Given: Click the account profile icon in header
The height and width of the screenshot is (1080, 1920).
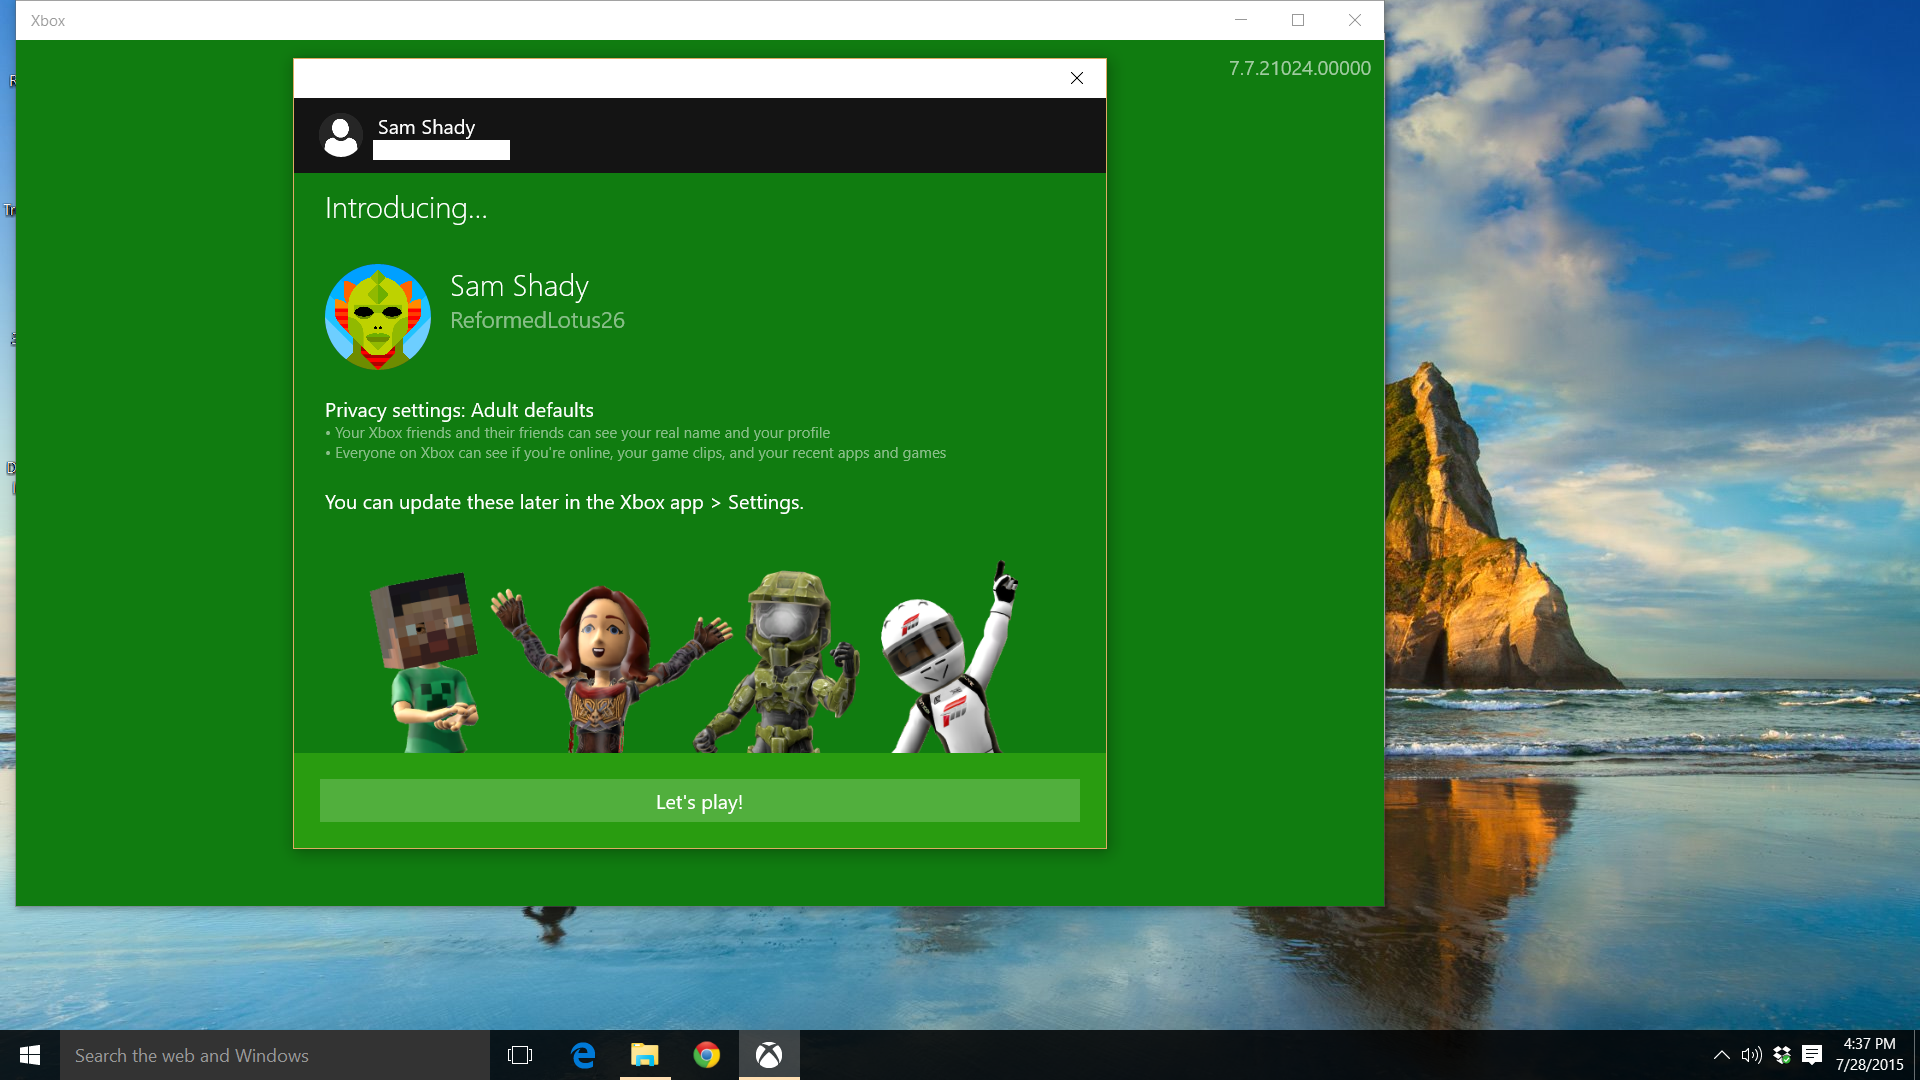Looking at the screenshot, I should click(340, 135).
